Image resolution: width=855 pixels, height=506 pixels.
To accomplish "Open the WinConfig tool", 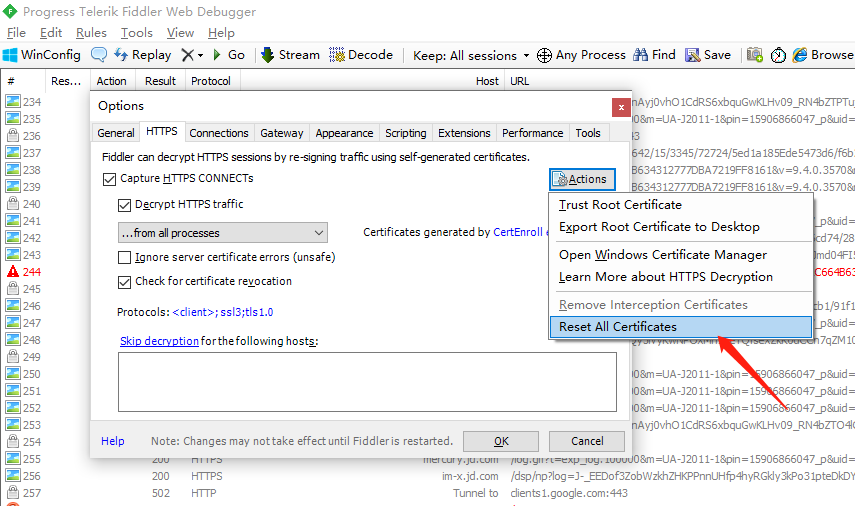I will [41, 55].
